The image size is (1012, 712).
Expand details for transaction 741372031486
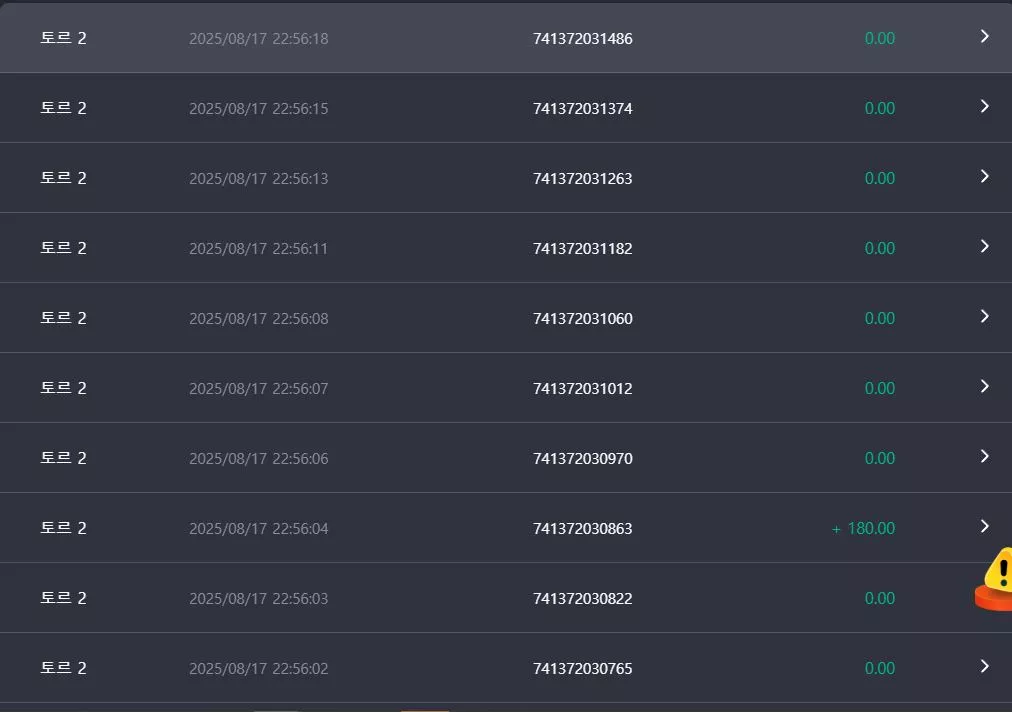(984, 37)
